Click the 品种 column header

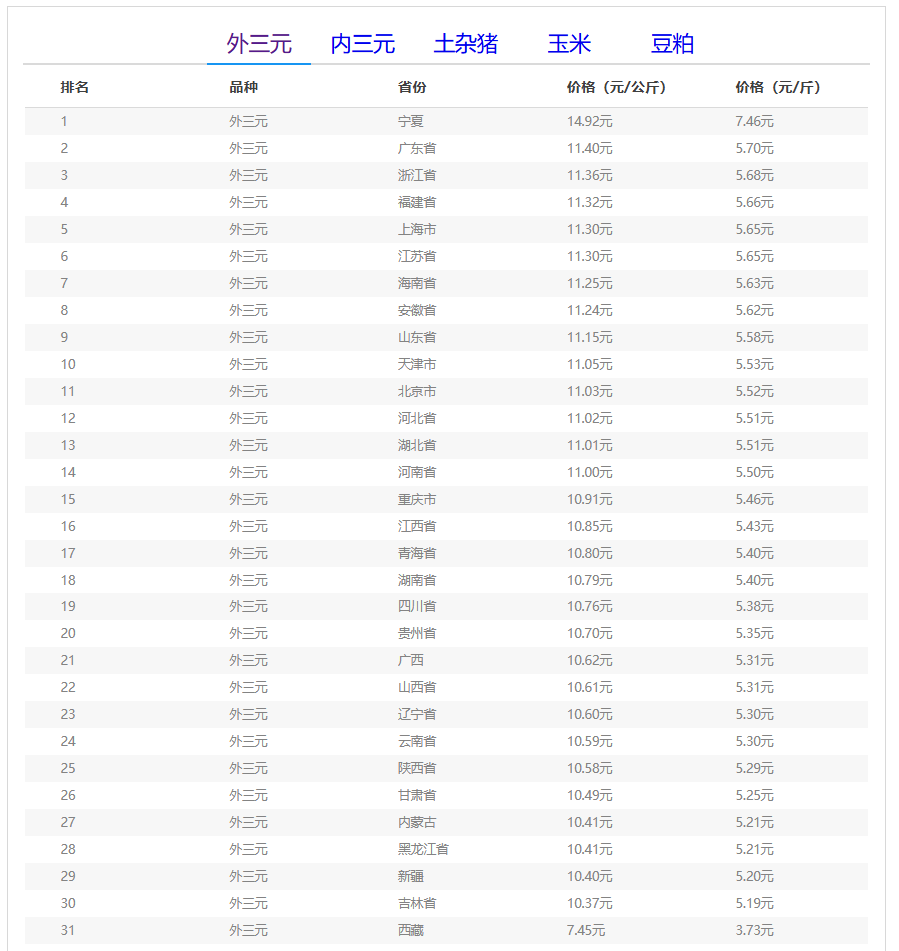[x=243, y=88]
